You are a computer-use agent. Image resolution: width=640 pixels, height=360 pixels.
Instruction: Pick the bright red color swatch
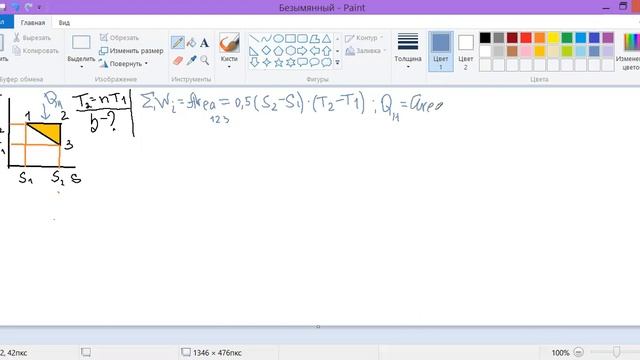coord(526,38)
